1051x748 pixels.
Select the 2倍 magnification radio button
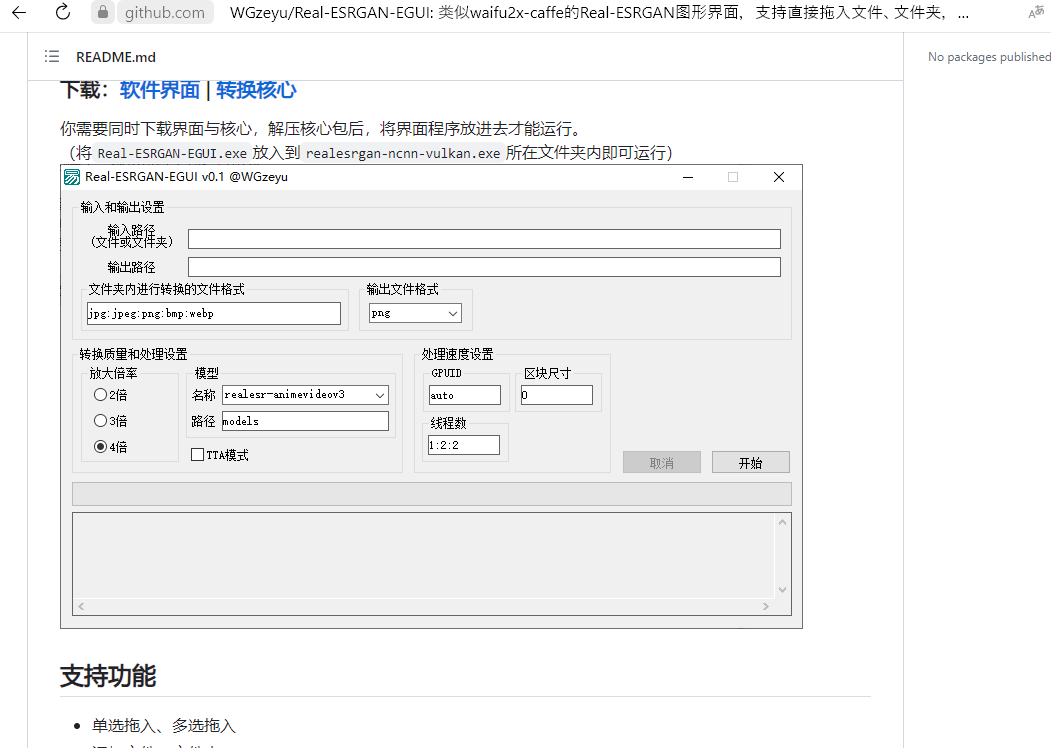coord(101,395)
